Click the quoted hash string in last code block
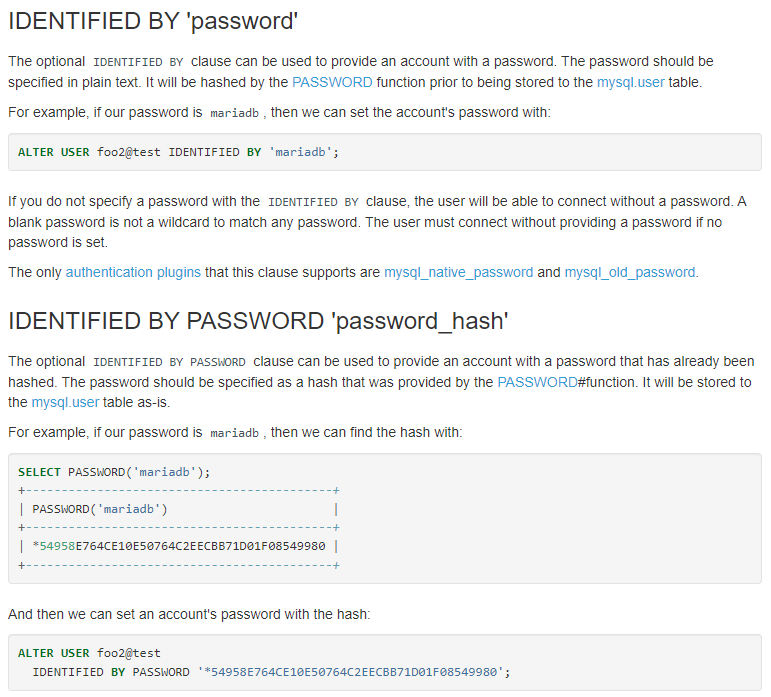 click(x=353, y=672)
